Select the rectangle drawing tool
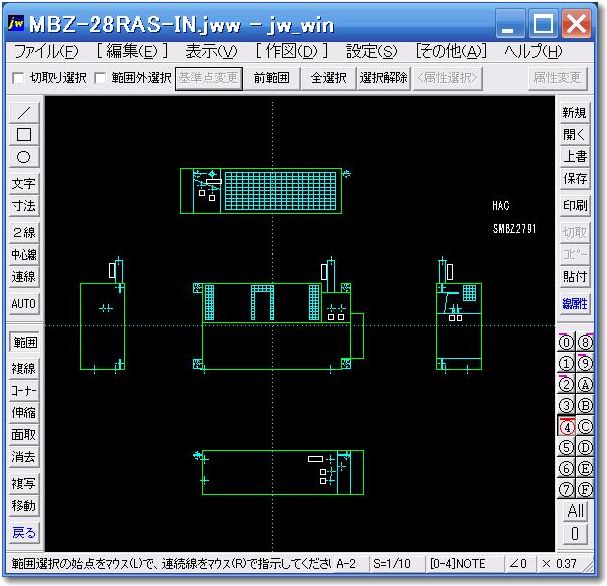 (24, 134)
